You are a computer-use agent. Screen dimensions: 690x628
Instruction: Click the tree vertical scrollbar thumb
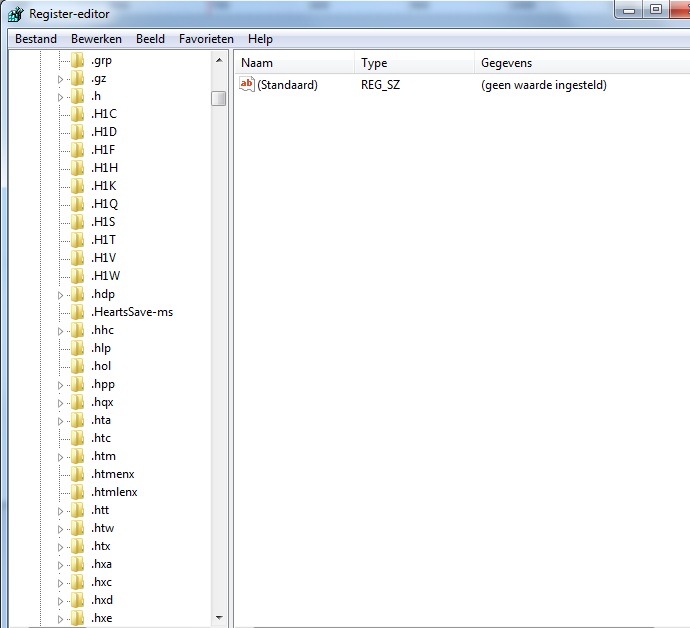pos(219,99)
